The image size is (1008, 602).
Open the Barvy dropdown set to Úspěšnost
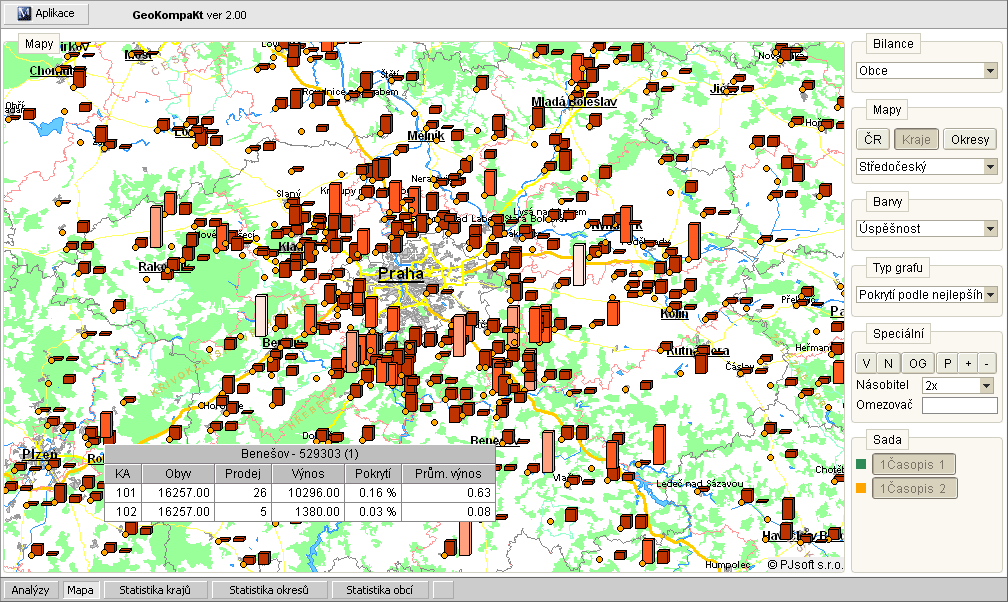coord(927,229)
